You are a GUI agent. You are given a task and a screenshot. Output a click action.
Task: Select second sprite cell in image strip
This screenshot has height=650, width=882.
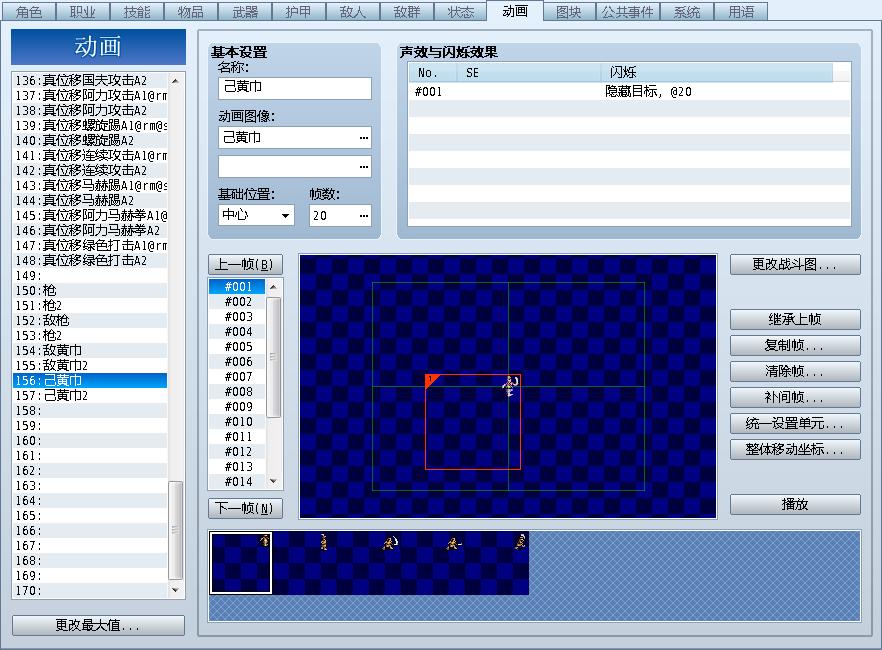[305, 563]
